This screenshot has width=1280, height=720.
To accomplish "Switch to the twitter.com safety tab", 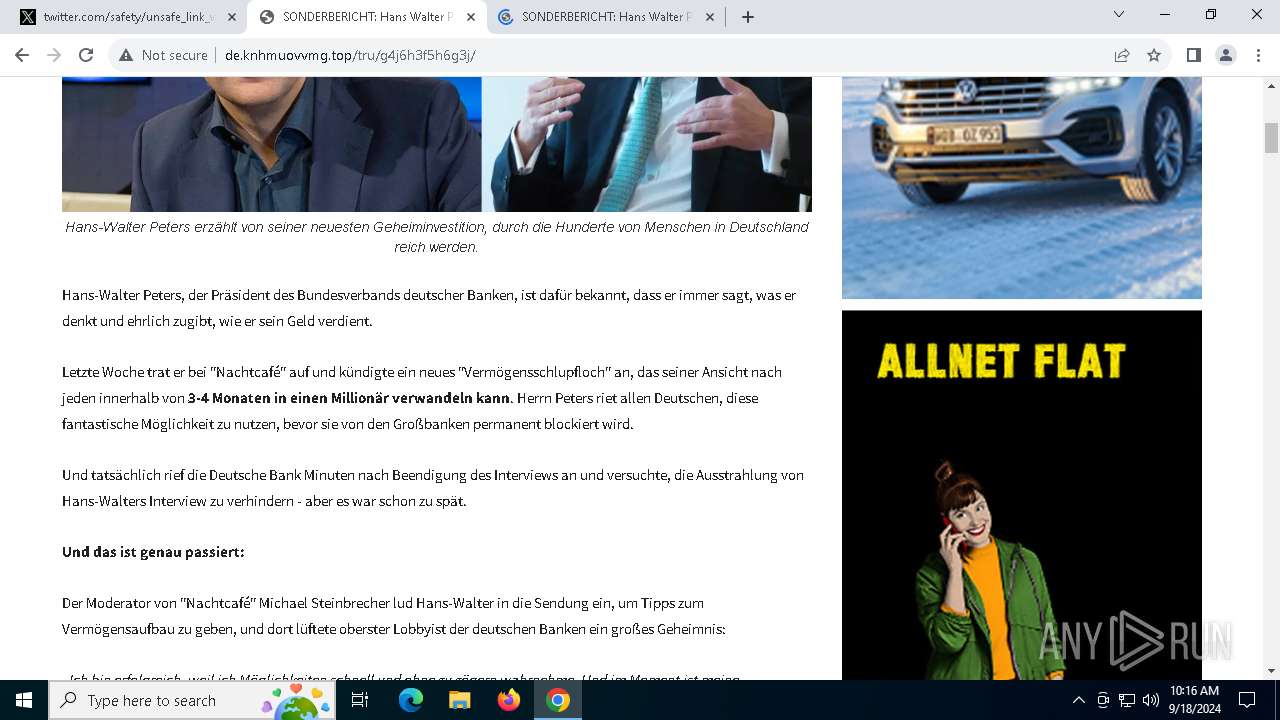I will pyautogui.click(x=128, y=17).
